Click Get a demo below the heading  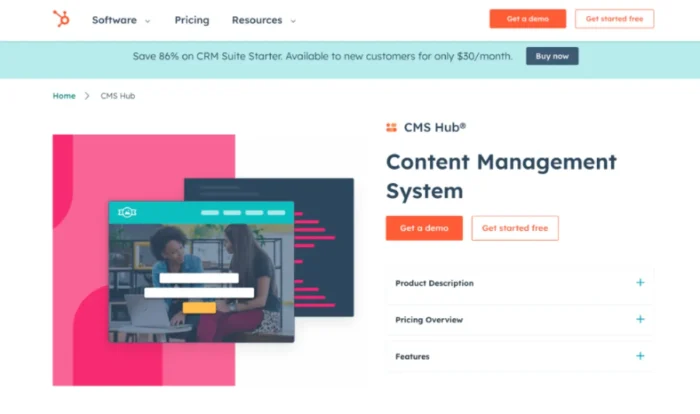pos(424,228)
